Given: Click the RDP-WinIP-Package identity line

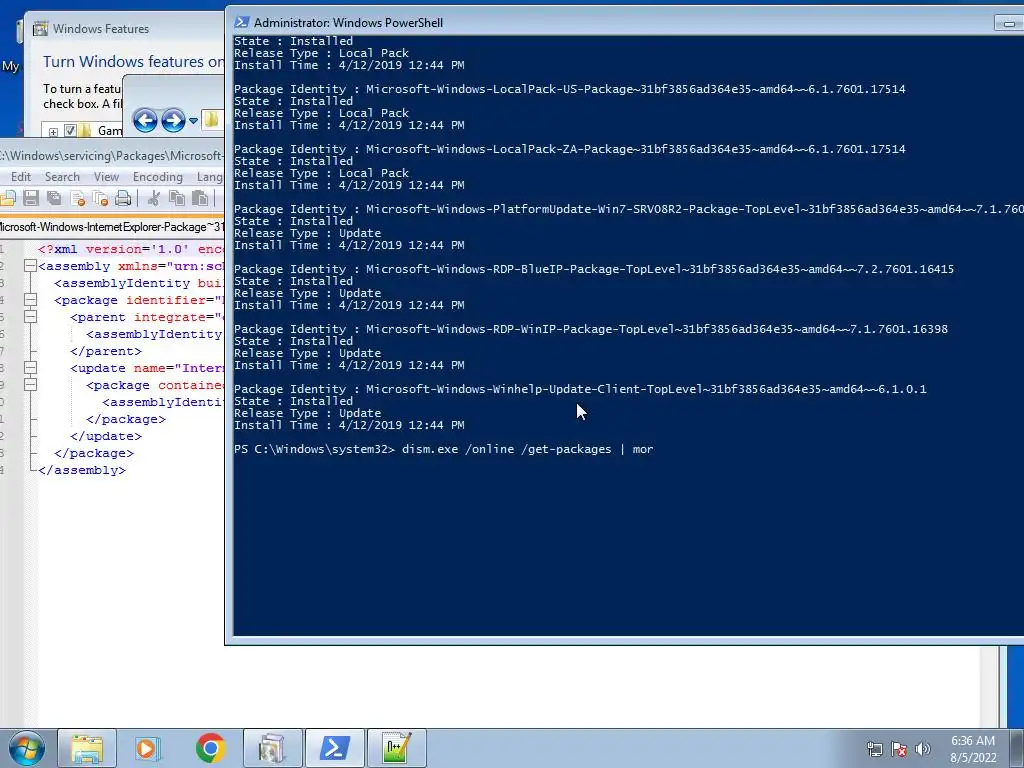Looking at the screenshot, I should (590, 329).
